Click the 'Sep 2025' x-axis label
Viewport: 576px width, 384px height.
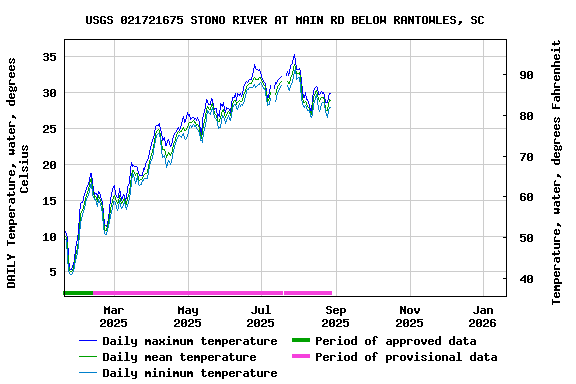335,317
